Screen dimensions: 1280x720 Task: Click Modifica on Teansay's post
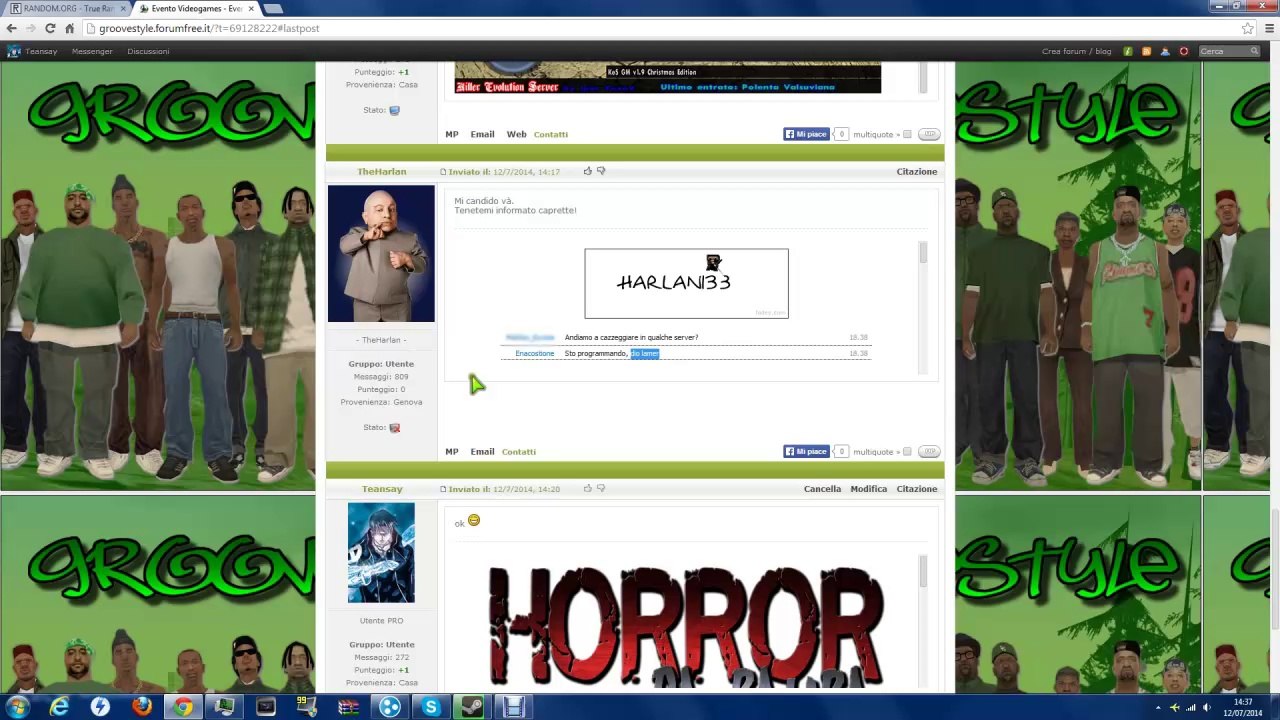[x=868, y=489]
